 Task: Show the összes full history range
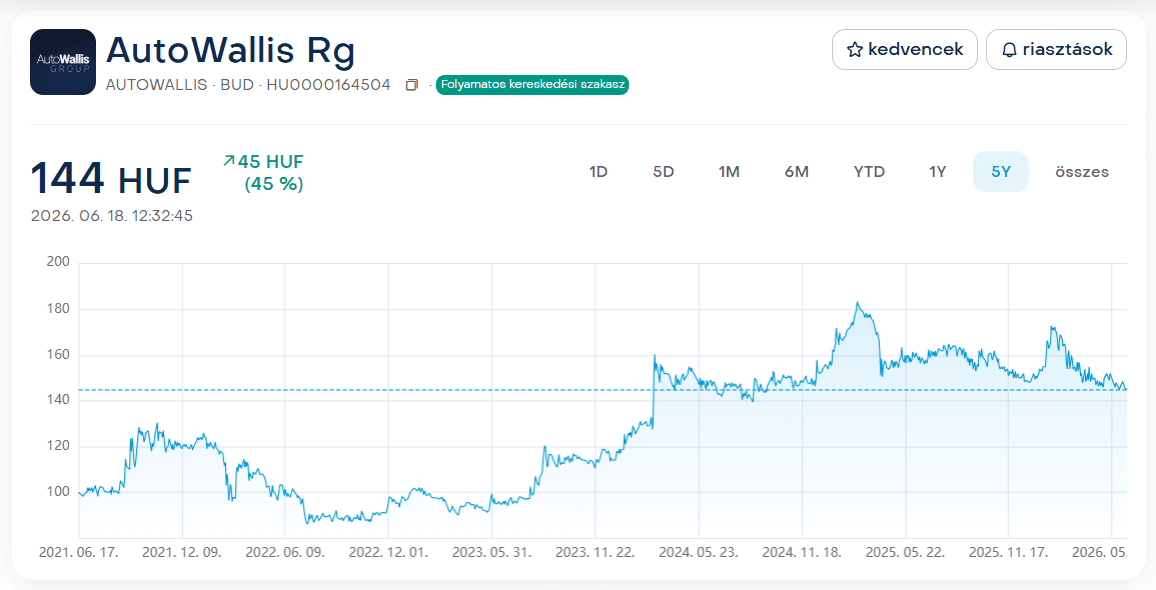(1082, 172)
